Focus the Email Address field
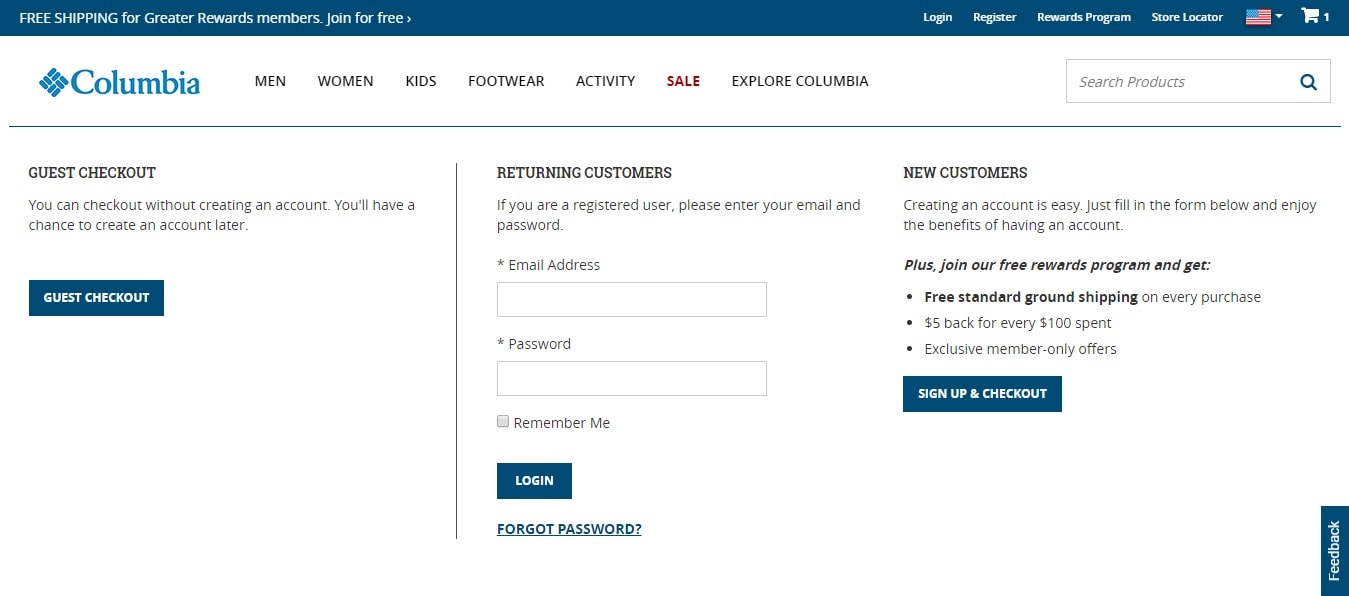 pyautogui.click(x=632, y=299)
